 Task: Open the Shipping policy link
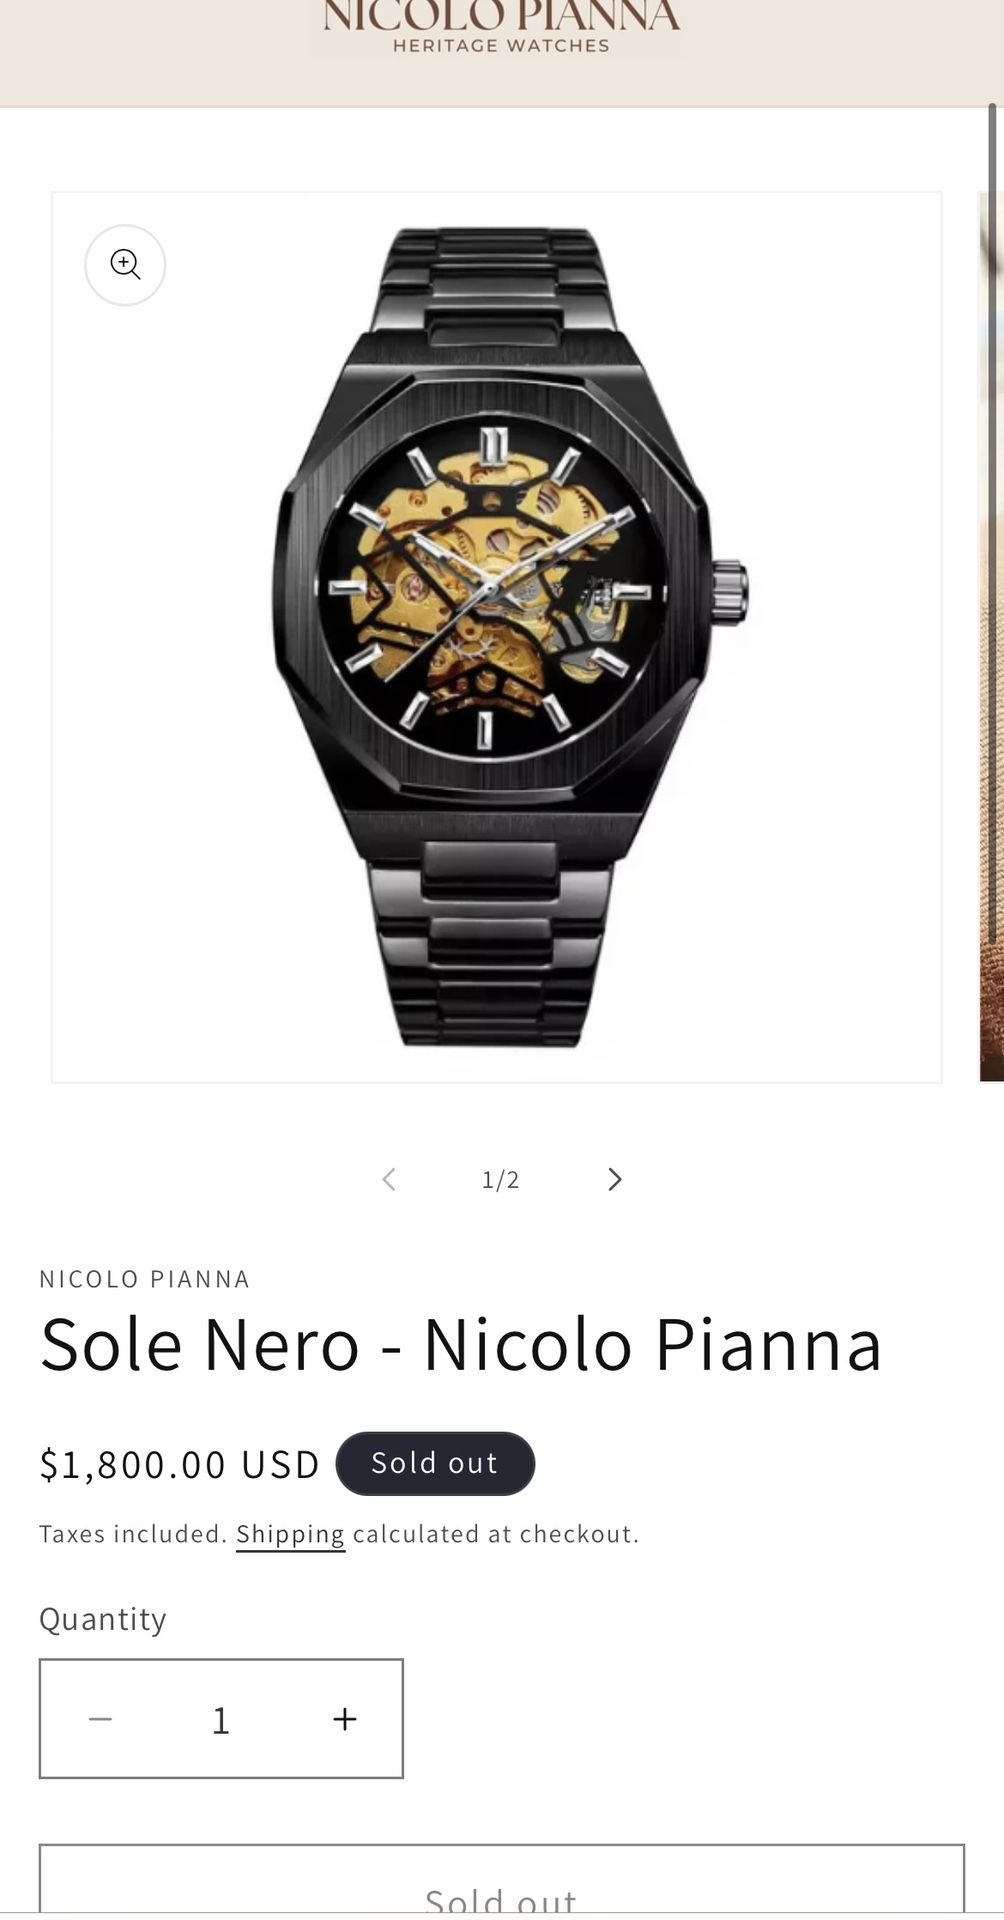tap(290, 1534)
